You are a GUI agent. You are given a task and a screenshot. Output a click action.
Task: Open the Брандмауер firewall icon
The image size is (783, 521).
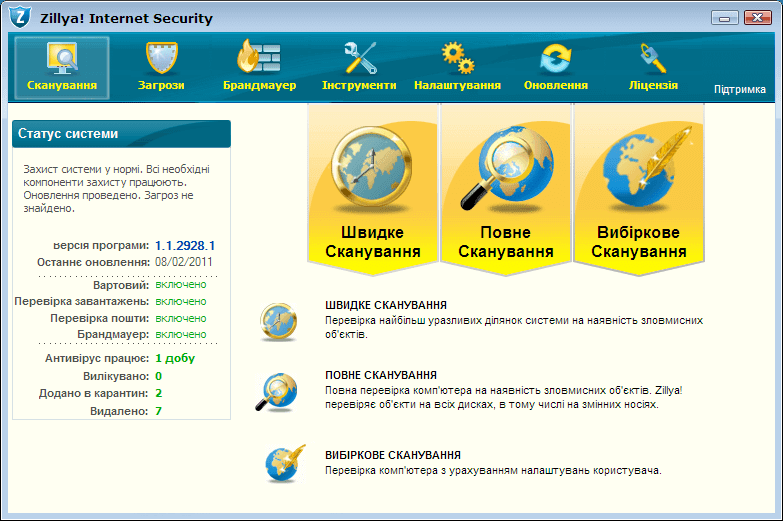[258, 56]
